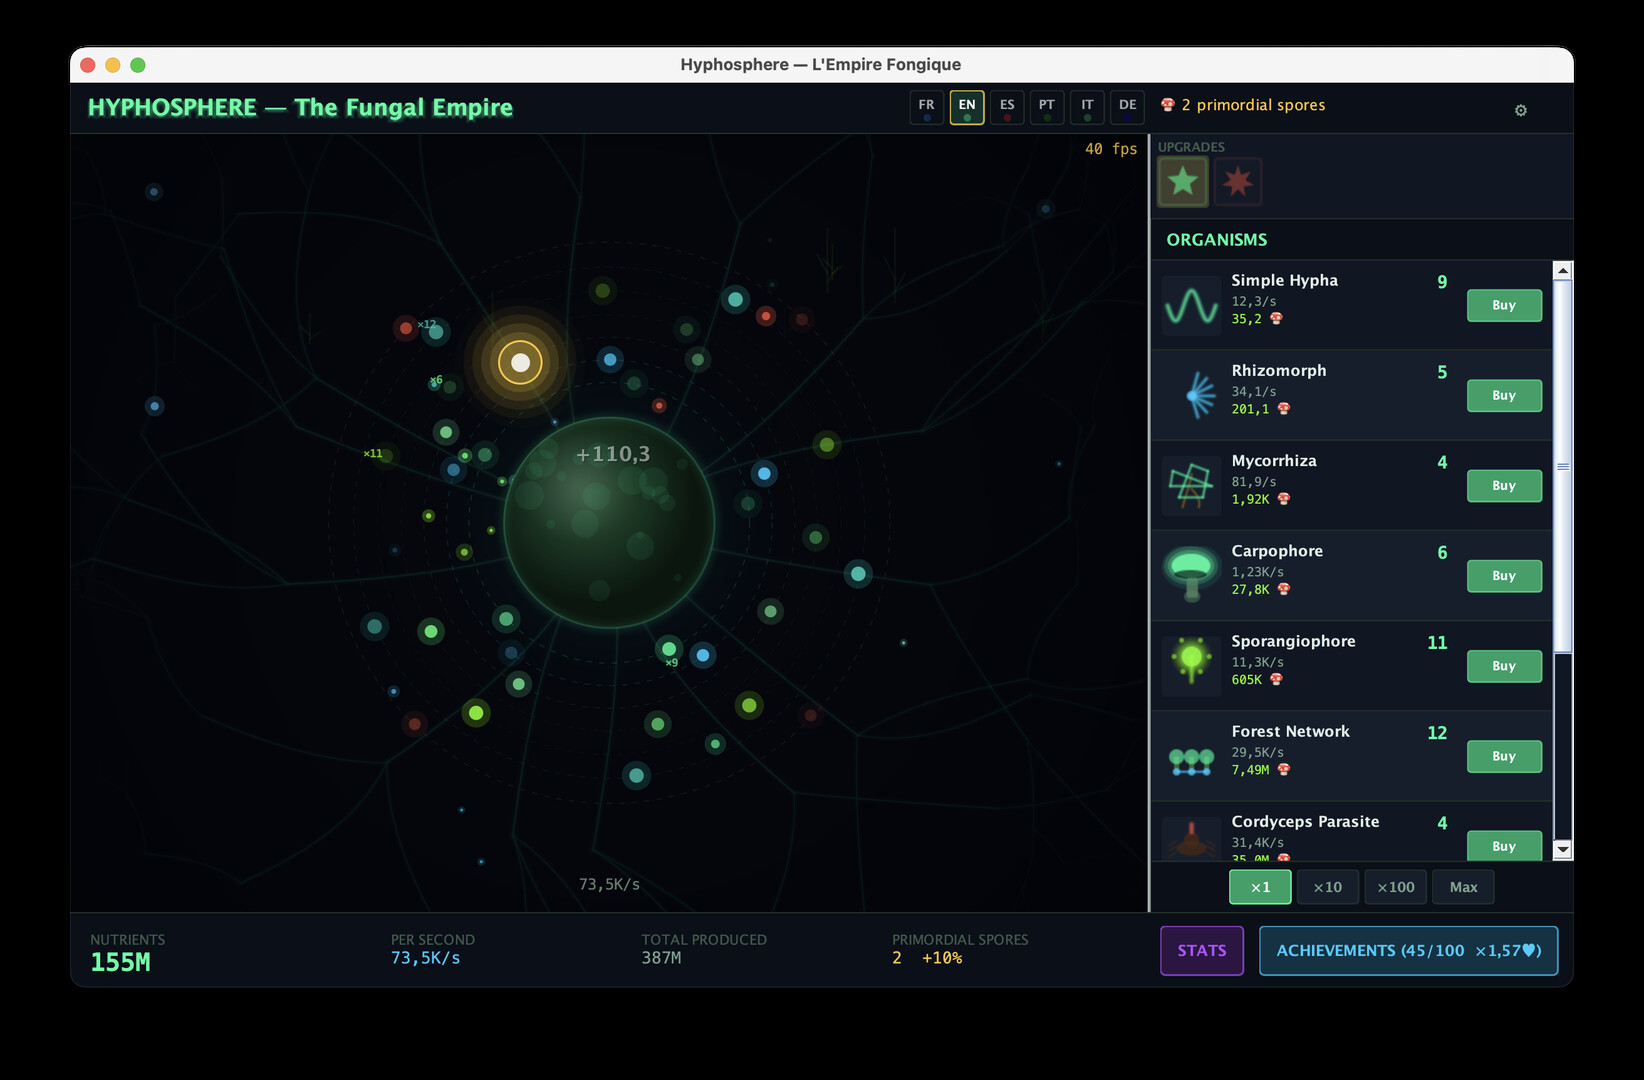This screenshot has height=1080, width=1644.
Task: Click the glowing golden spore orb
Action: pyautogui.click(x=520, y=362)
